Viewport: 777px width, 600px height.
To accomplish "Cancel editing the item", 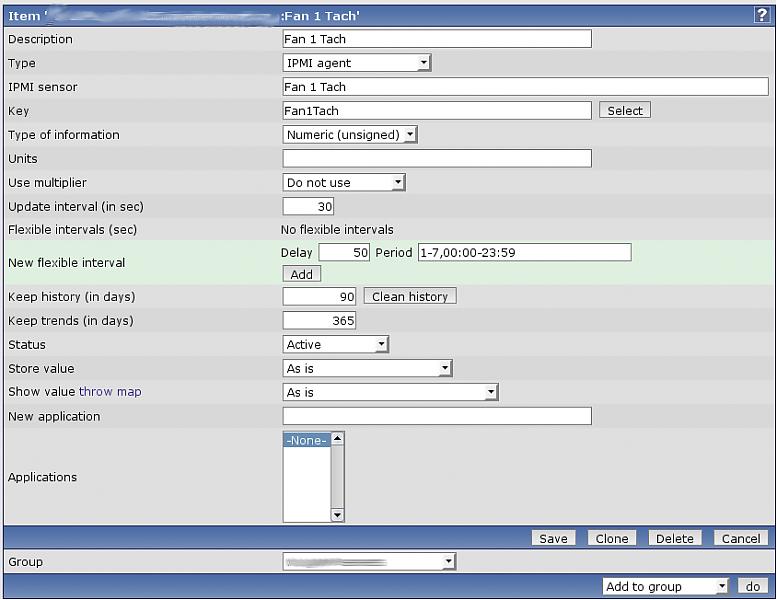I will pos(741,539).
